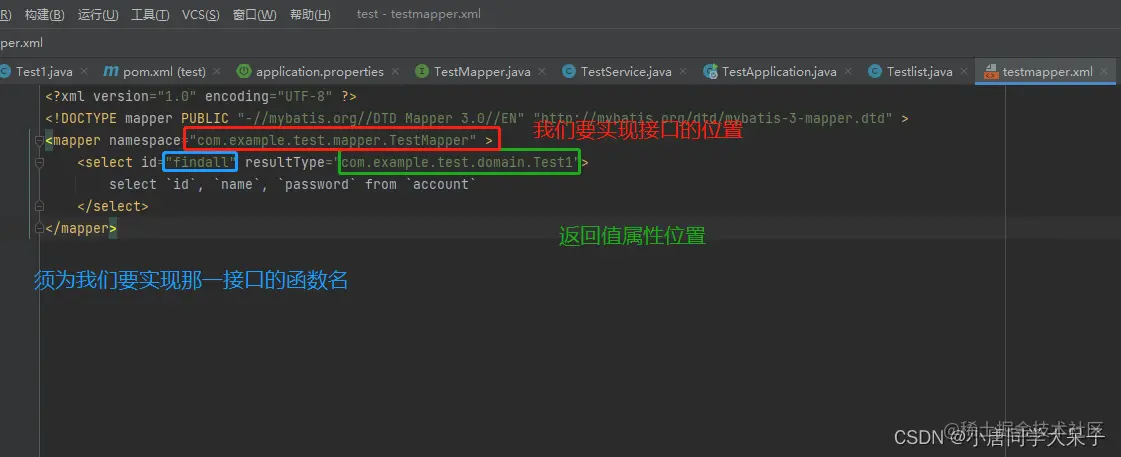Close the TestMapper.java tab

click(x=542, y=72)
